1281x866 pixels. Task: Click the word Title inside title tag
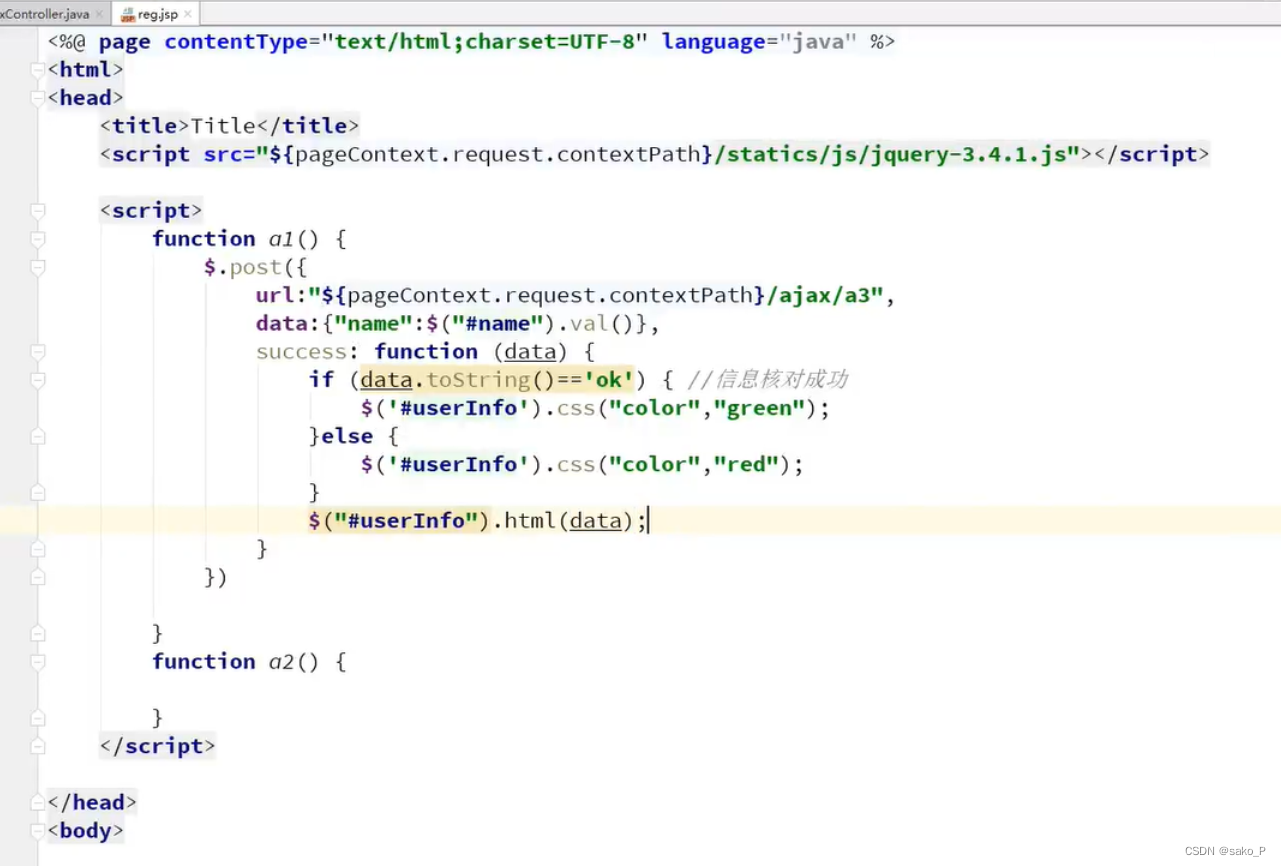point(223,126)
